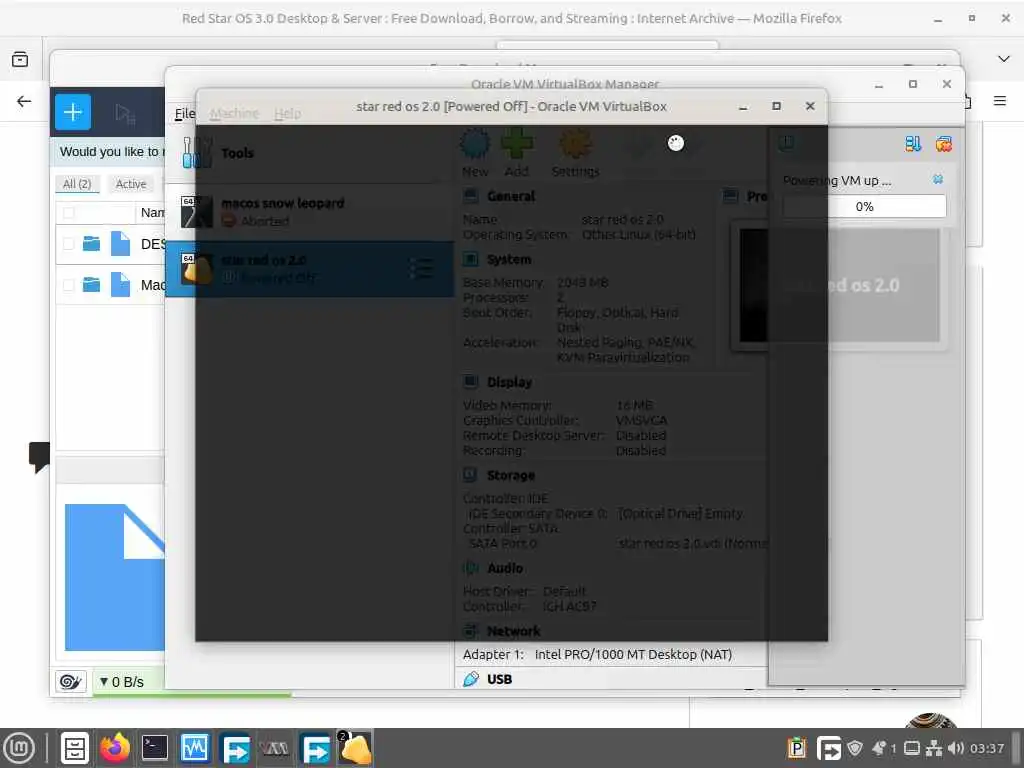Tick the checkbox in the Mac download row
The width and height of the screenshot is (1024, 768).
(68, 285)
